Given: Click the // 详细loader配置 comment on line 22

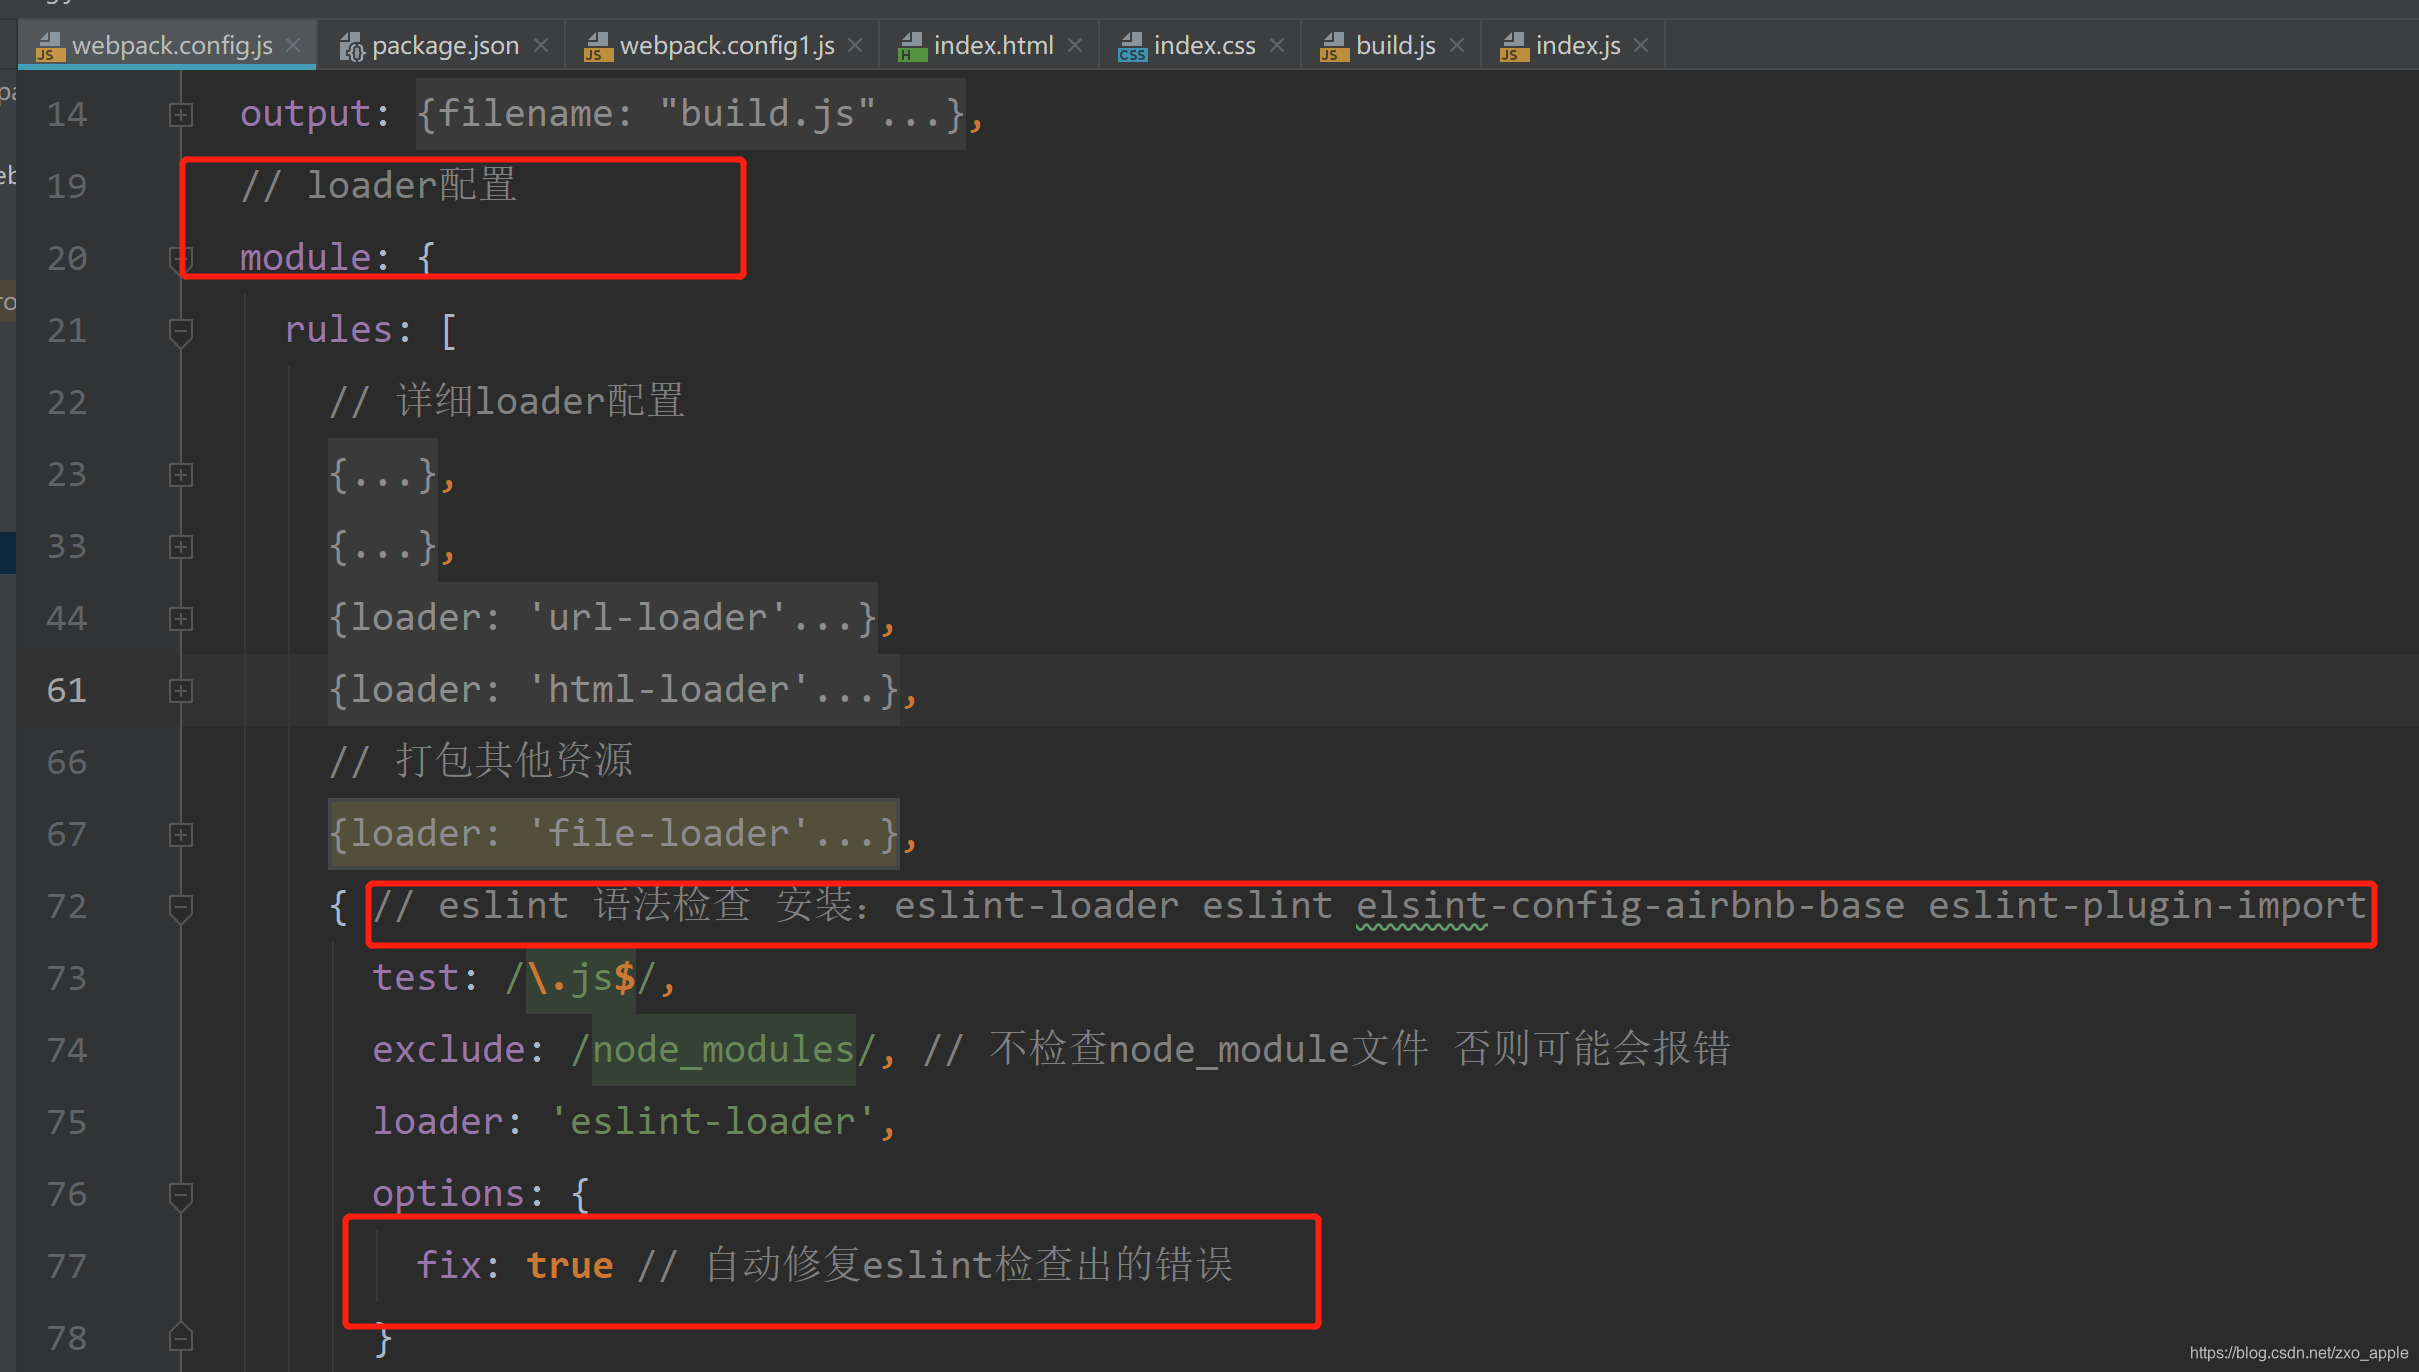Looking at the screenshot, I should click(507, 402).
